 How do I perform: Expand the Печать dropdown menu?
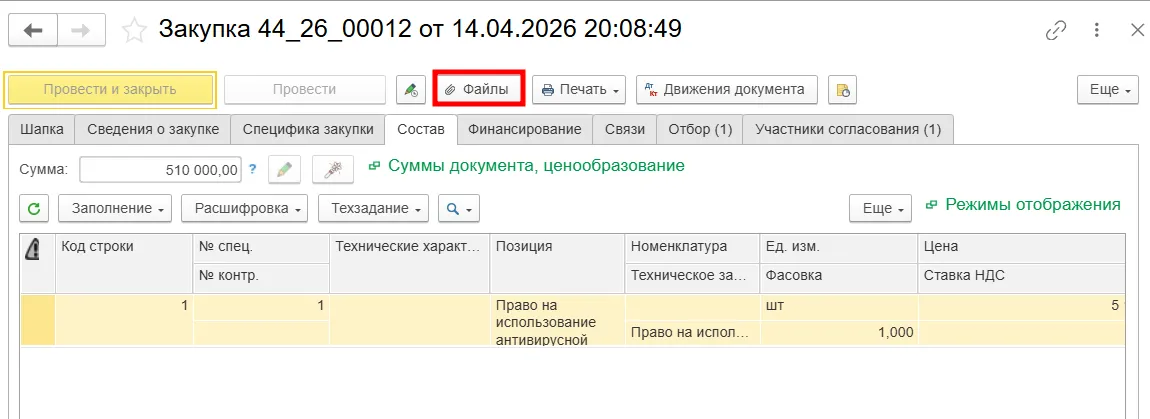579,90
